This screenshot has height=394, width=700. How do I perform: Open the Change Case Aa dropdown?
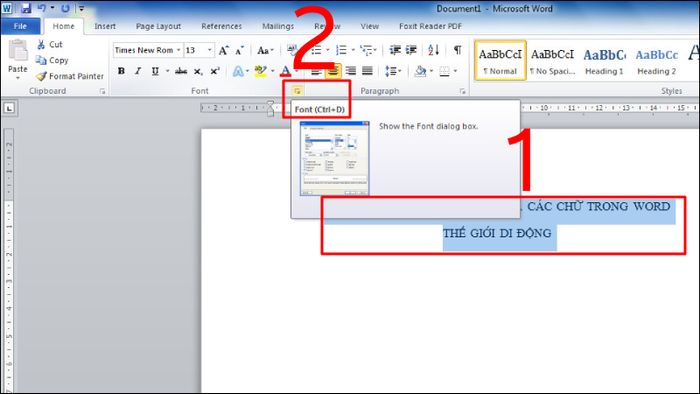click(x=265, y=50)
